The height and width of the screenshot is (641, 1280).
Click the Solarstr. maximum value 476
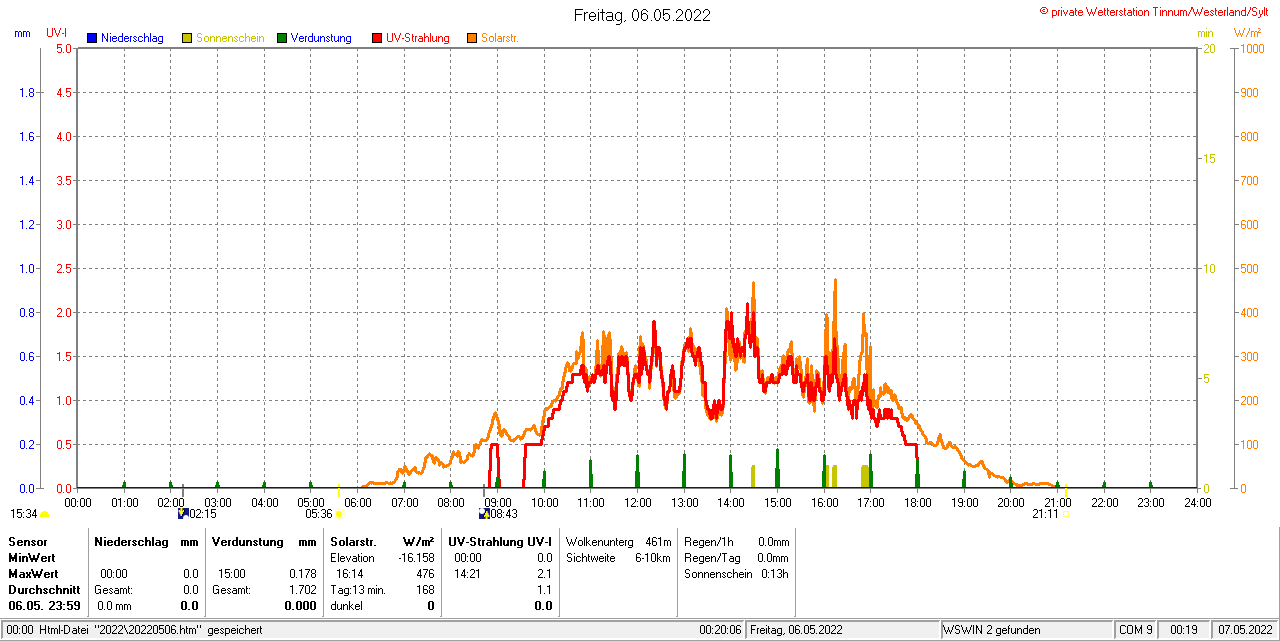pyautogui.click(x=425, y=574)
